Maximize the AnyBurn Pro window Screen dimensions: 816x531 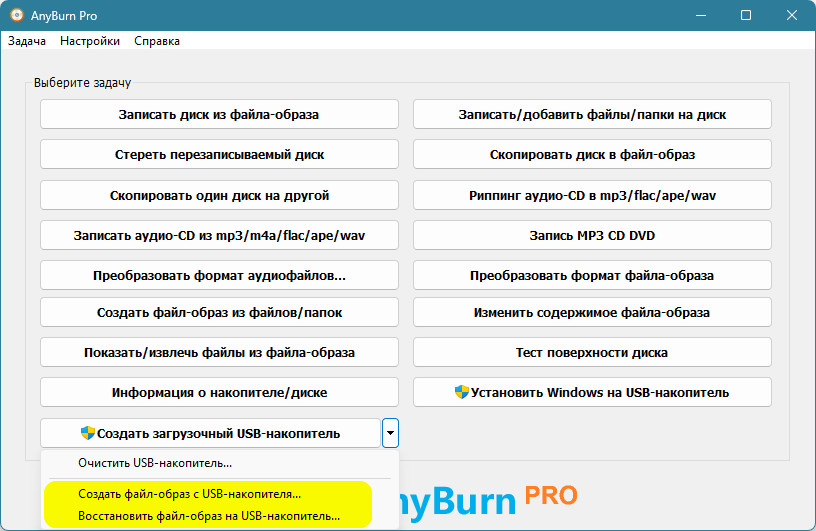746,15
